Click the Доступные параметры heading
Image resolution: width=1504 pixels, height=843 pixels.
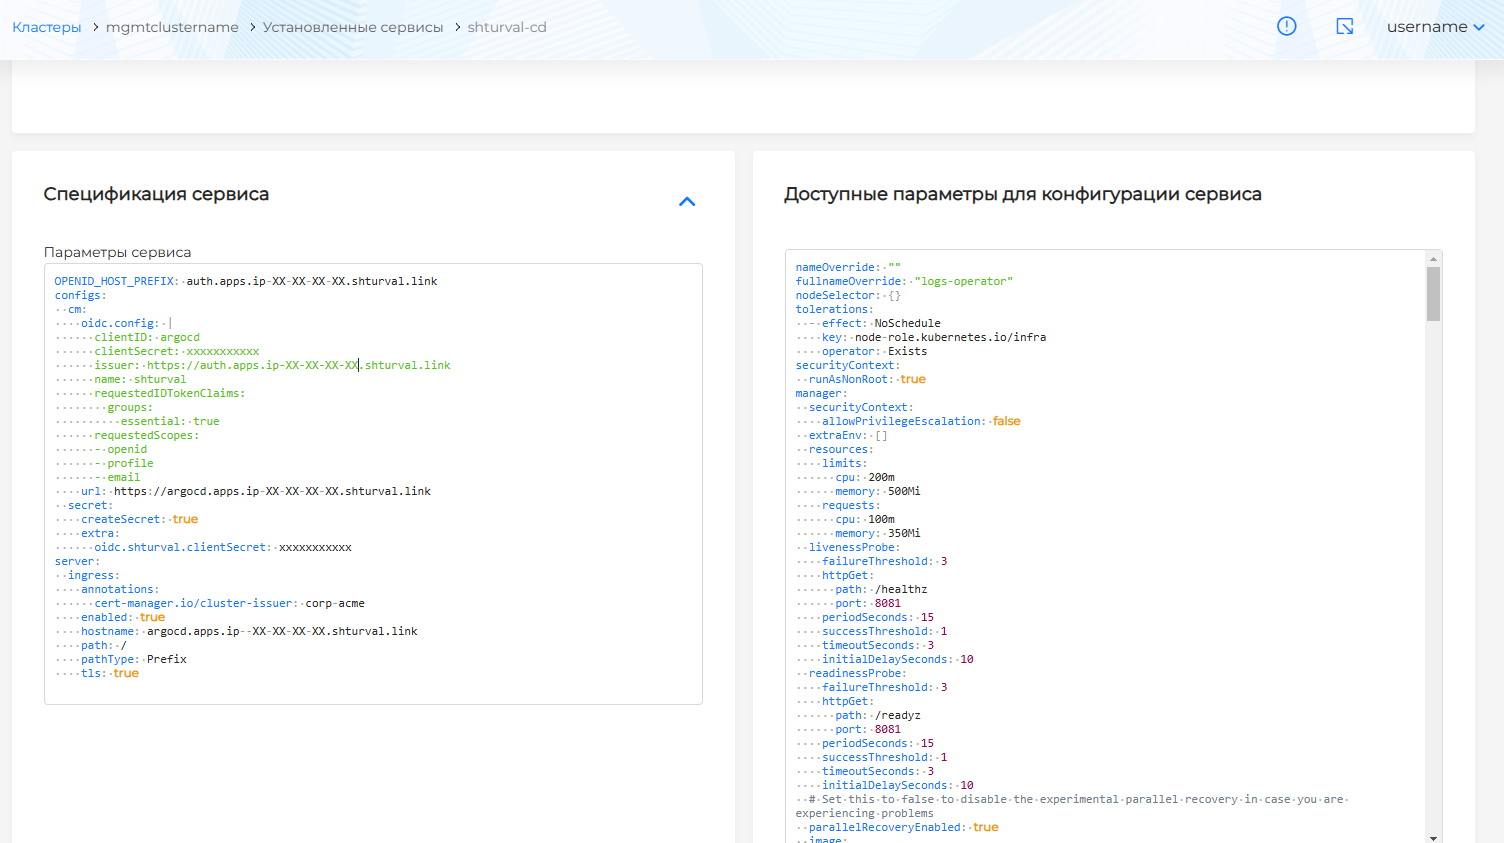click(x=1023, y=194)
